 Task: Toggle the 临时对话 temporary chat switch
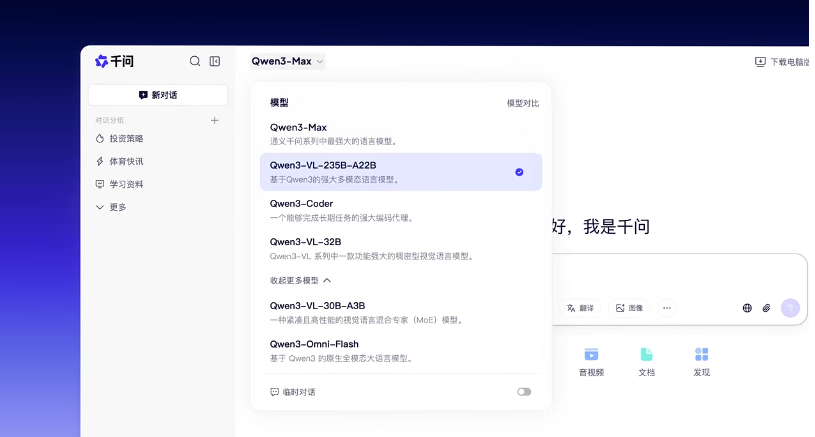(524, 392)
